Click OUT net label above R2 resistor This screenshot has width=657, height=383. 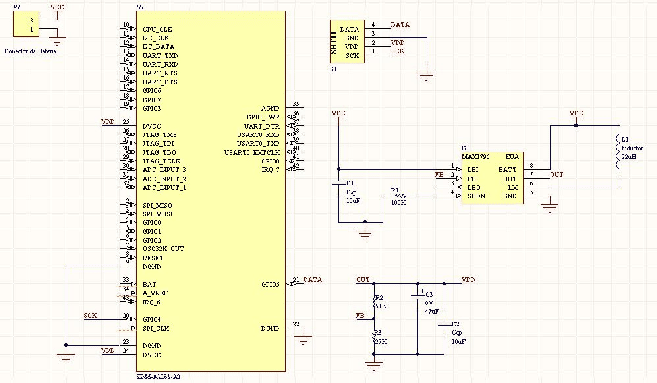363,279
